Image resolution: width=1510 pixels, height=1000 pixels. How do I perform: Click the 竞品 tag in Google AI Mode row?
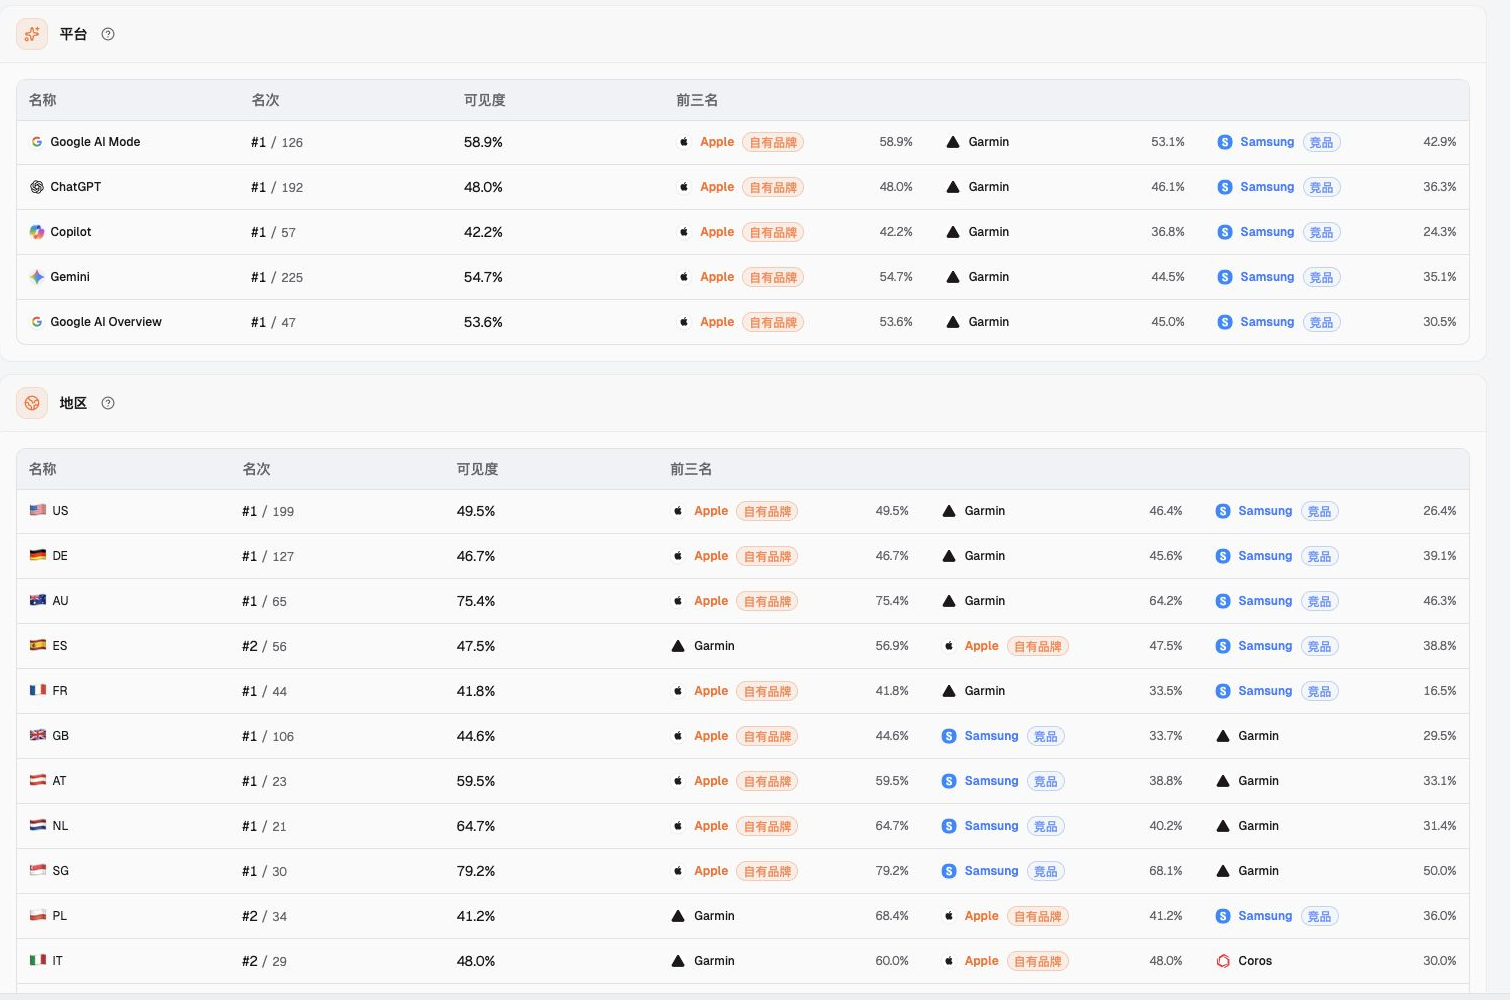pos(1321,142)
